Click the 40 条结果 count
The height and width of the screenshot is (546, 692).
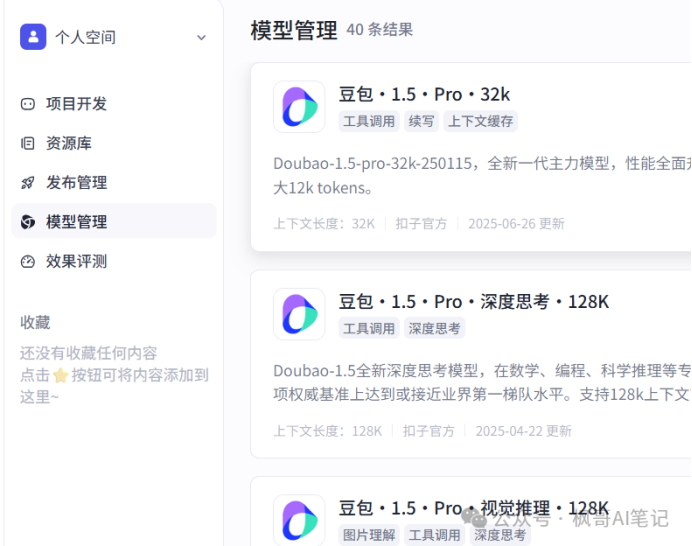(x=380, y=30)
